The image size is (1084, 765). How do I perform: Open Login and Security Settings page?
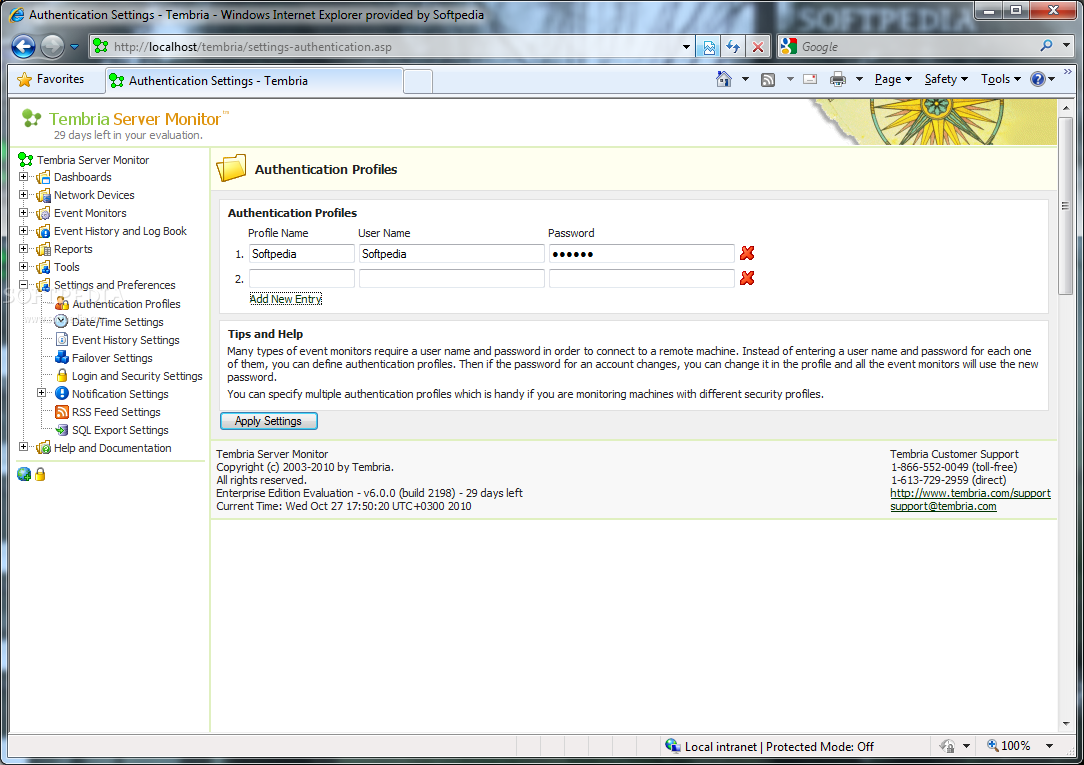coord(137,376)
